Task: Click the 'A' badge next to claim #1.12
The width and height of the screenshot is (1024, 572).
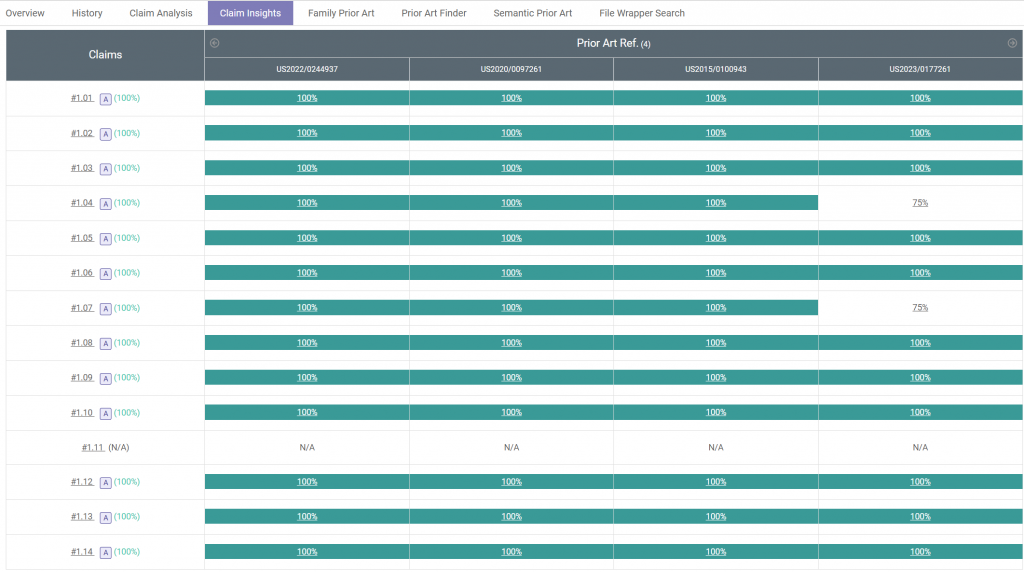Action: coord(105,483)
